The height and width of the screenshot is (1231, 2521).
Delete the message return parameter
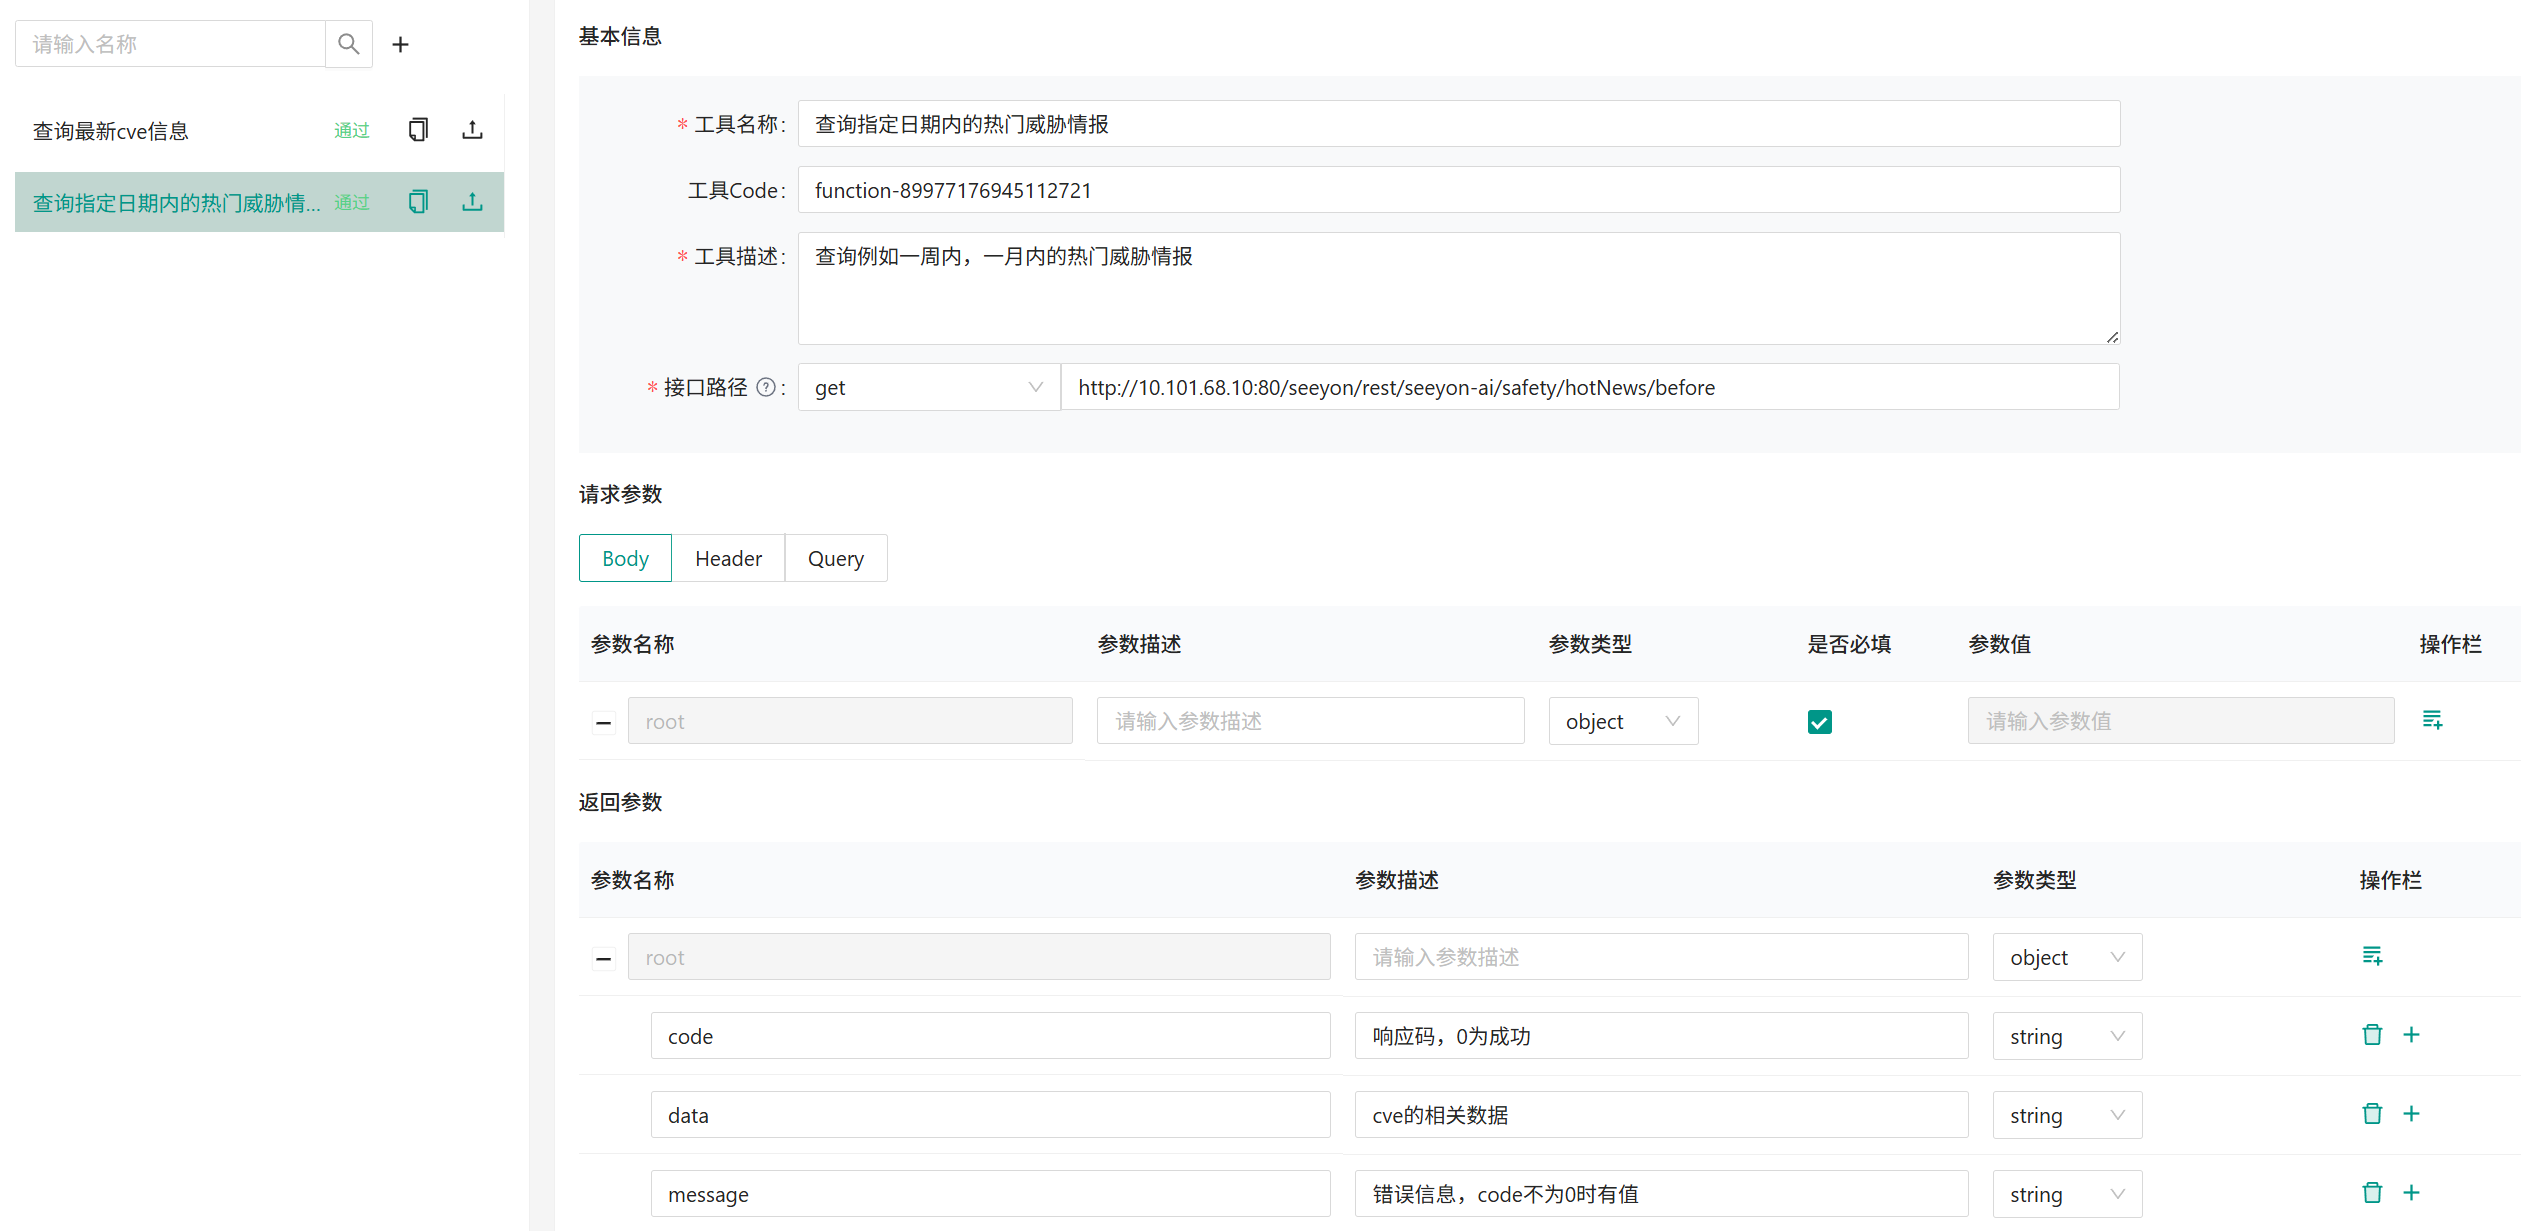2371,1193
